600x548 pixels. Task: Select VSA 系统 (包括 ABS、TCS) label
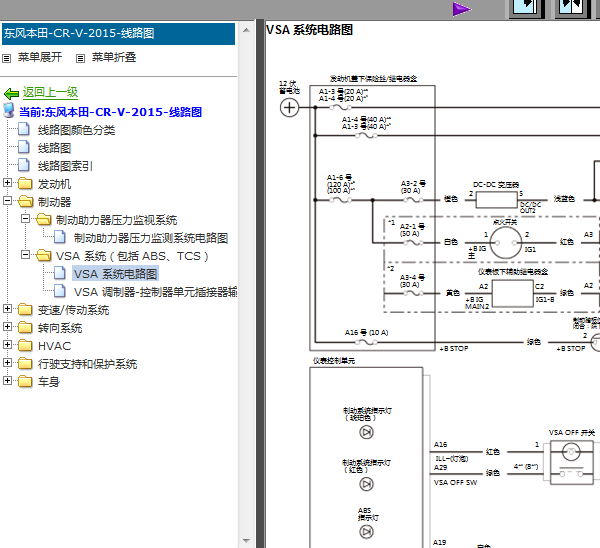[132, 256]
